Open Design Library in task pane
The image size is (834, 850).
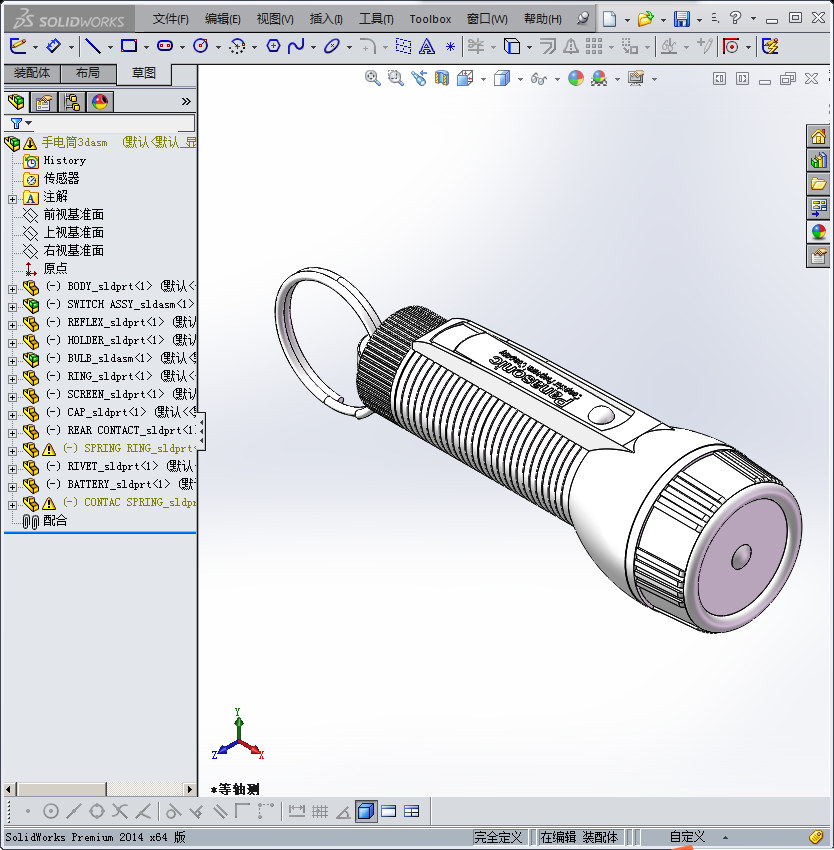[818, 160]
